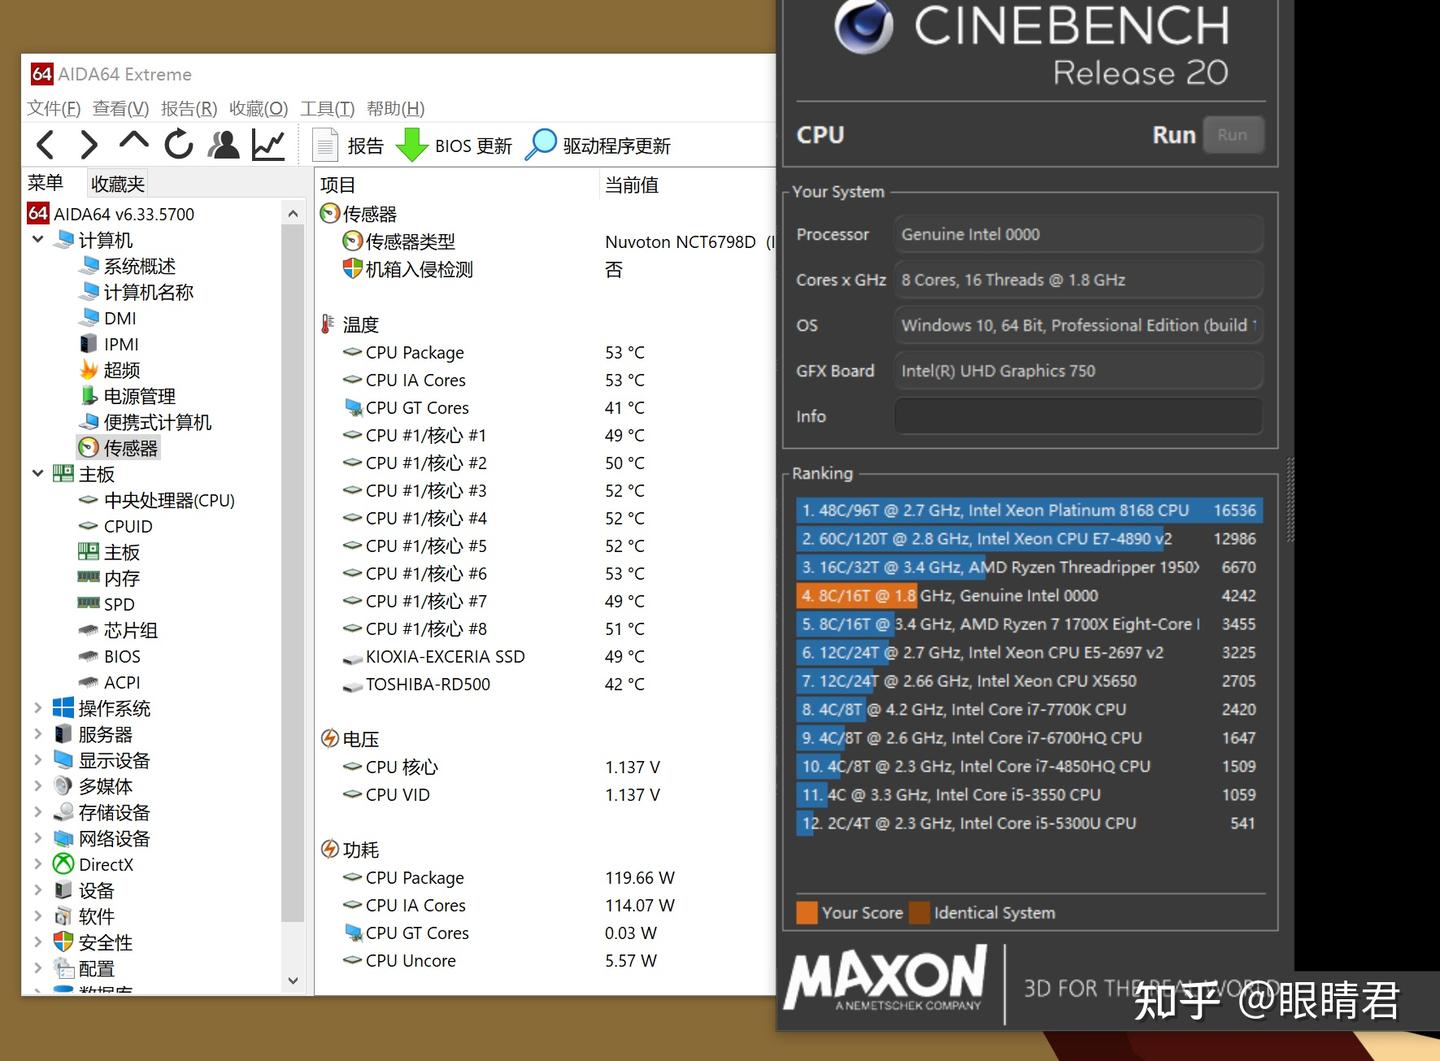
Task: Select the 传感器类型 sensor row
Action: coord(399,241)
